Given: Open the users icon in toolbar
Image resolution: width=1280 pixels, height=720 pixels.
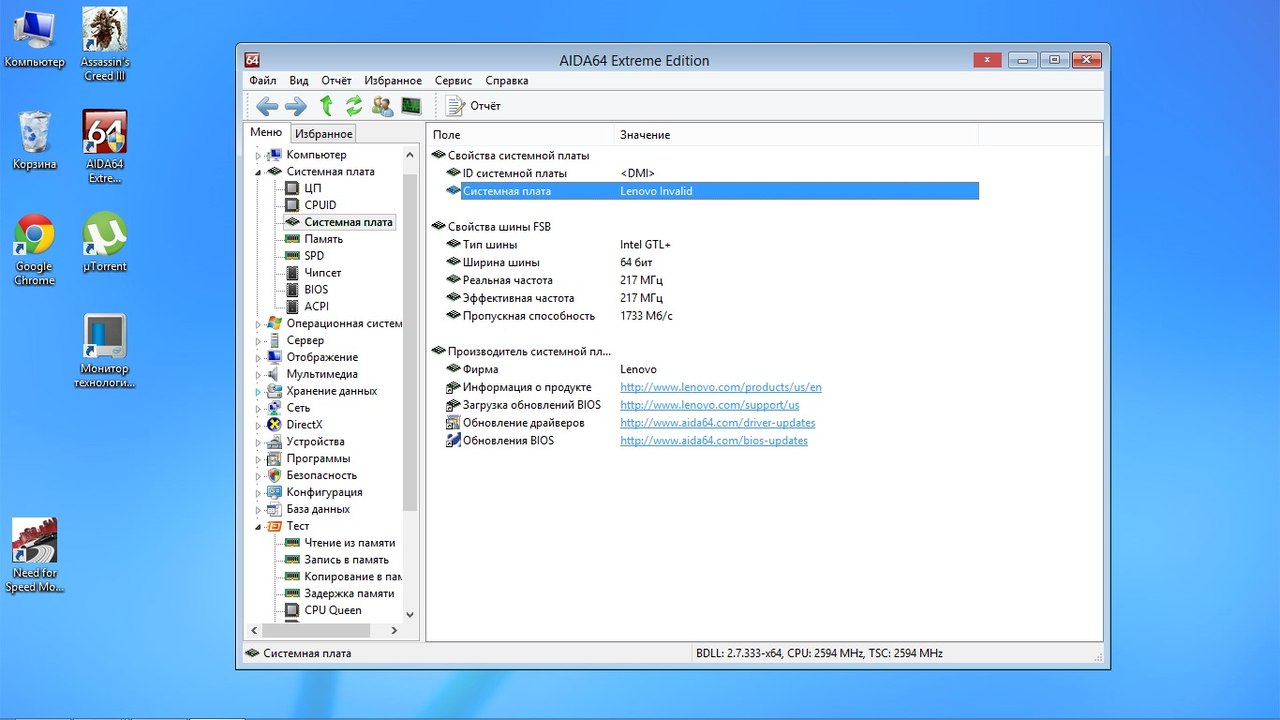Looking at the screenshot, I should (x=382, y=106).
